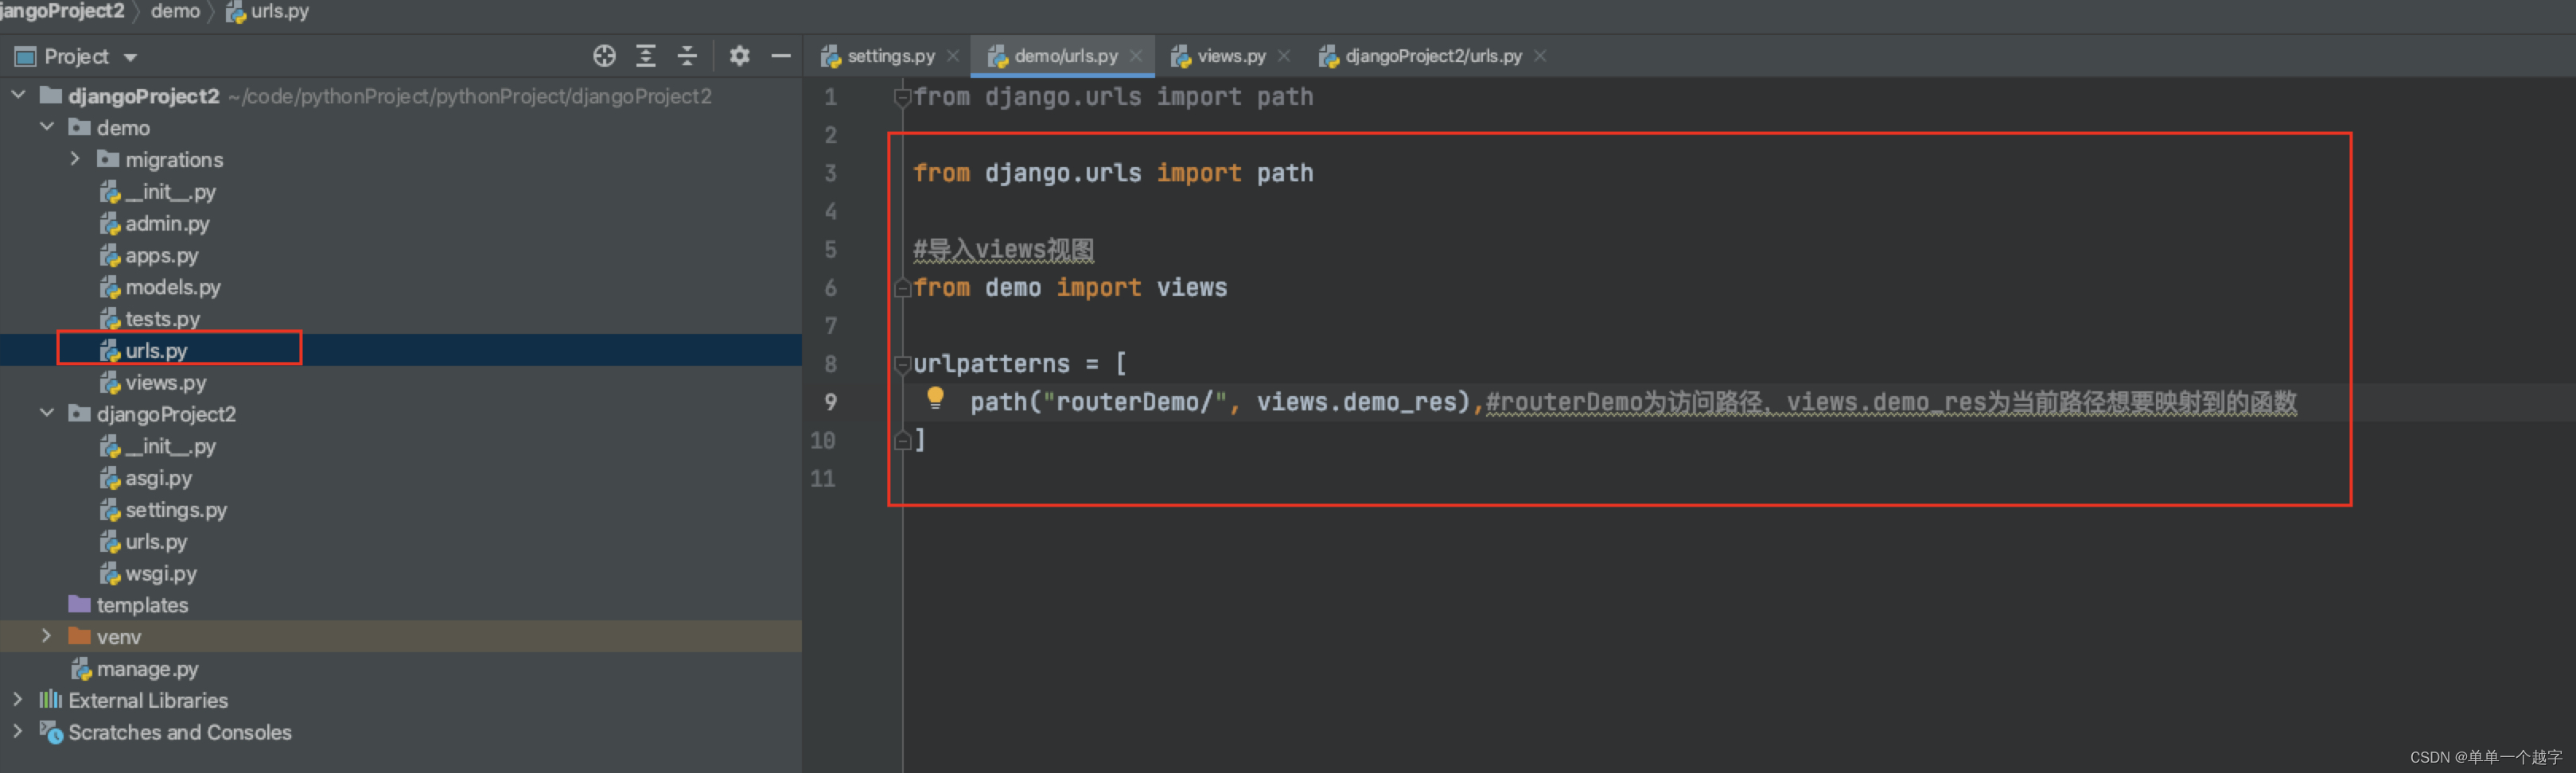Switch to the settings.py editor tab

tap(890, 56)
